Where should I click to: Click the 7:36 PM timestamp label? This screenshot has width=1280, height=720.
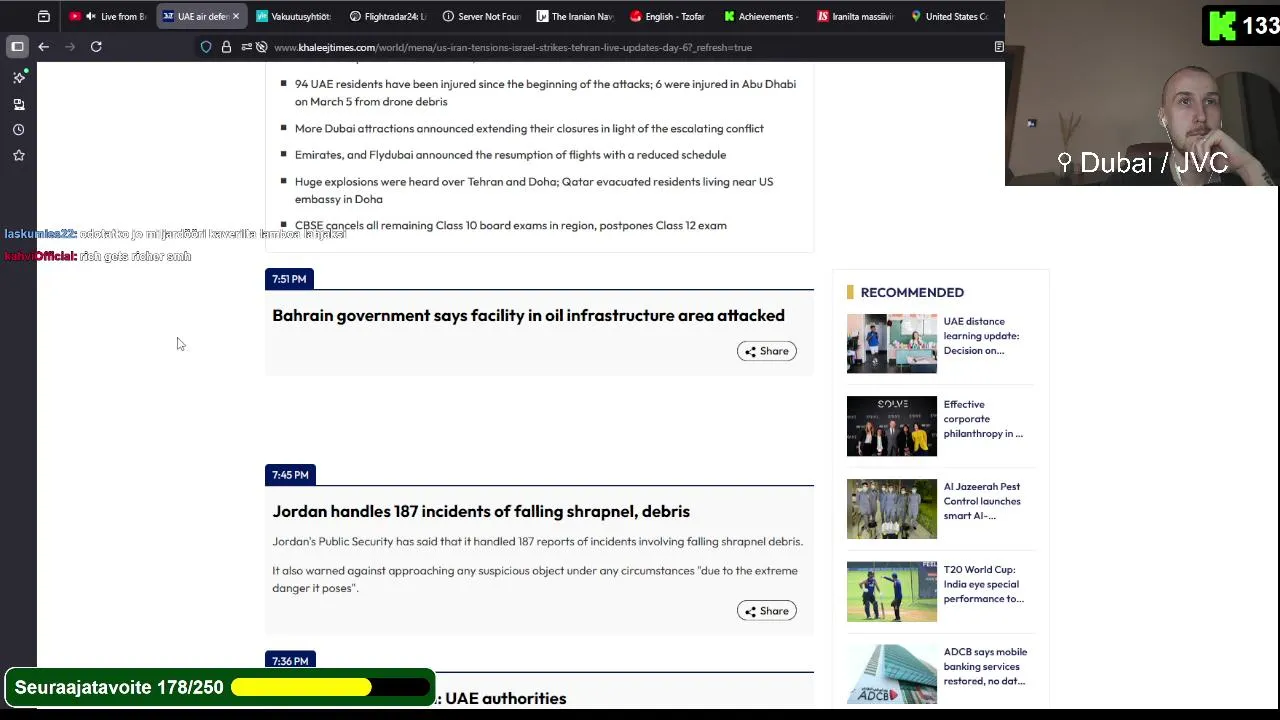290,661
